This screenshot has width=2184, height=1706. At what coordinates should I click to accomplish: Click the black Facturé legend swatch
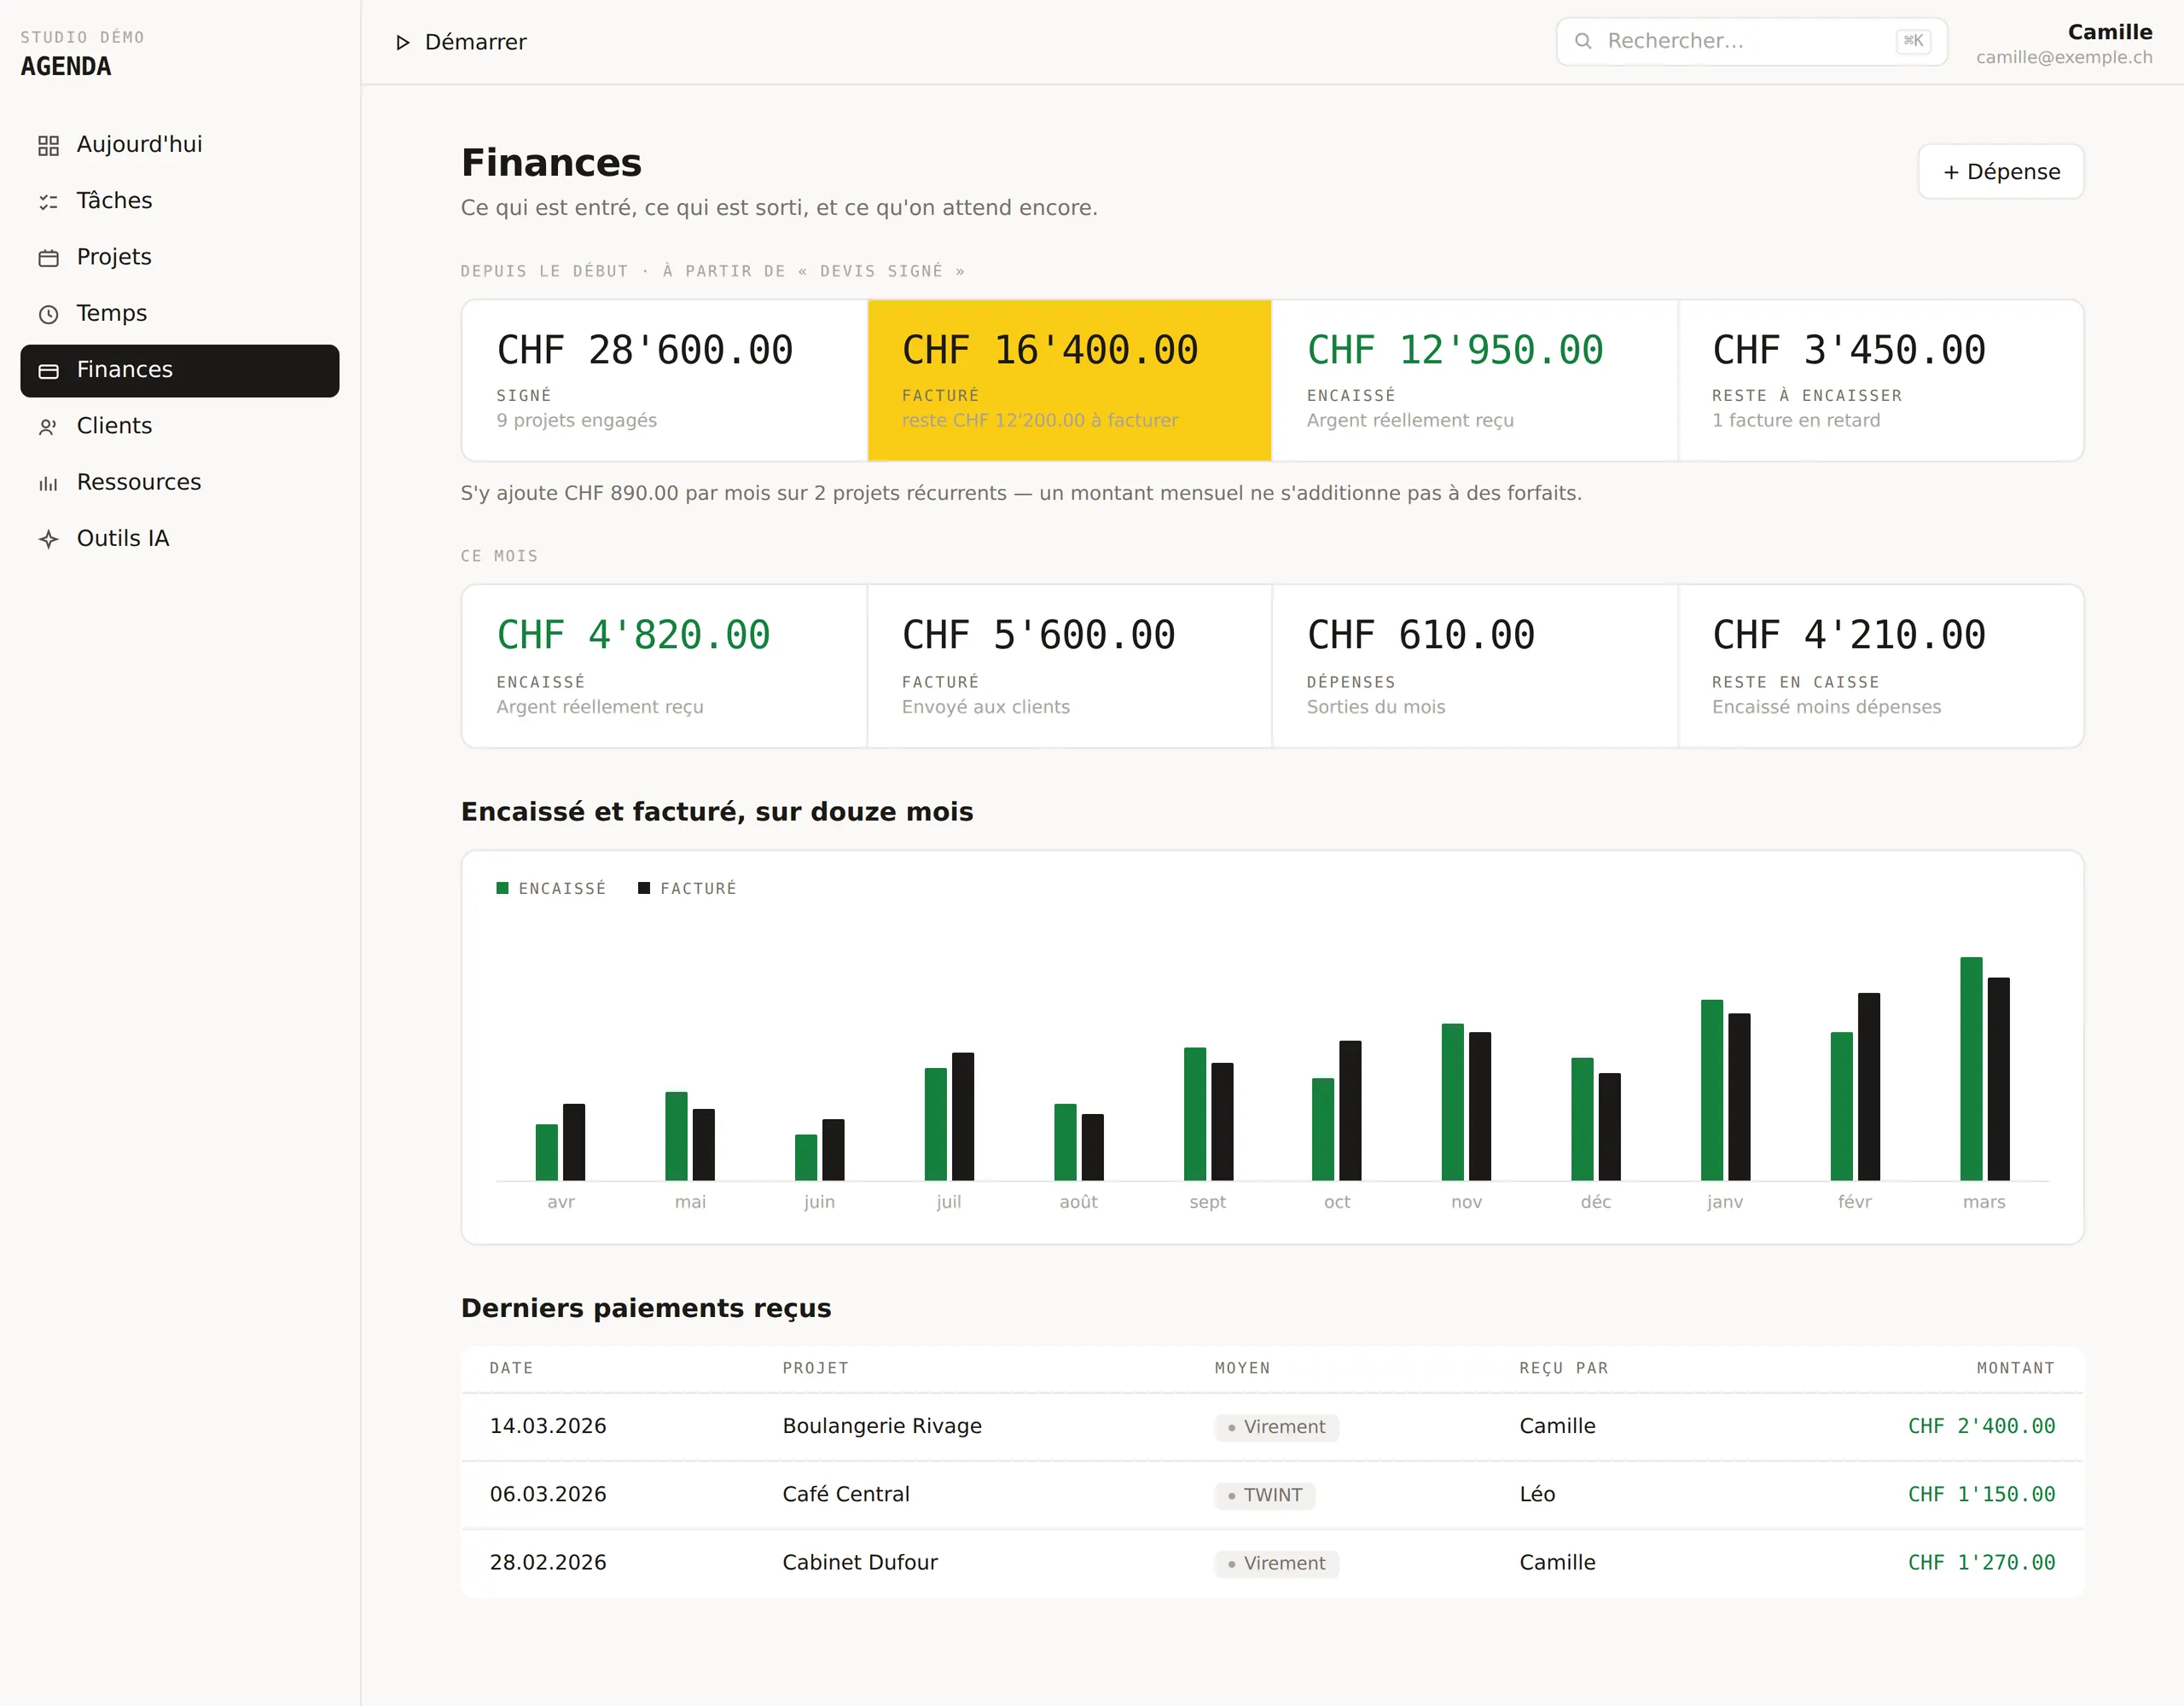[x=644, y=888]
